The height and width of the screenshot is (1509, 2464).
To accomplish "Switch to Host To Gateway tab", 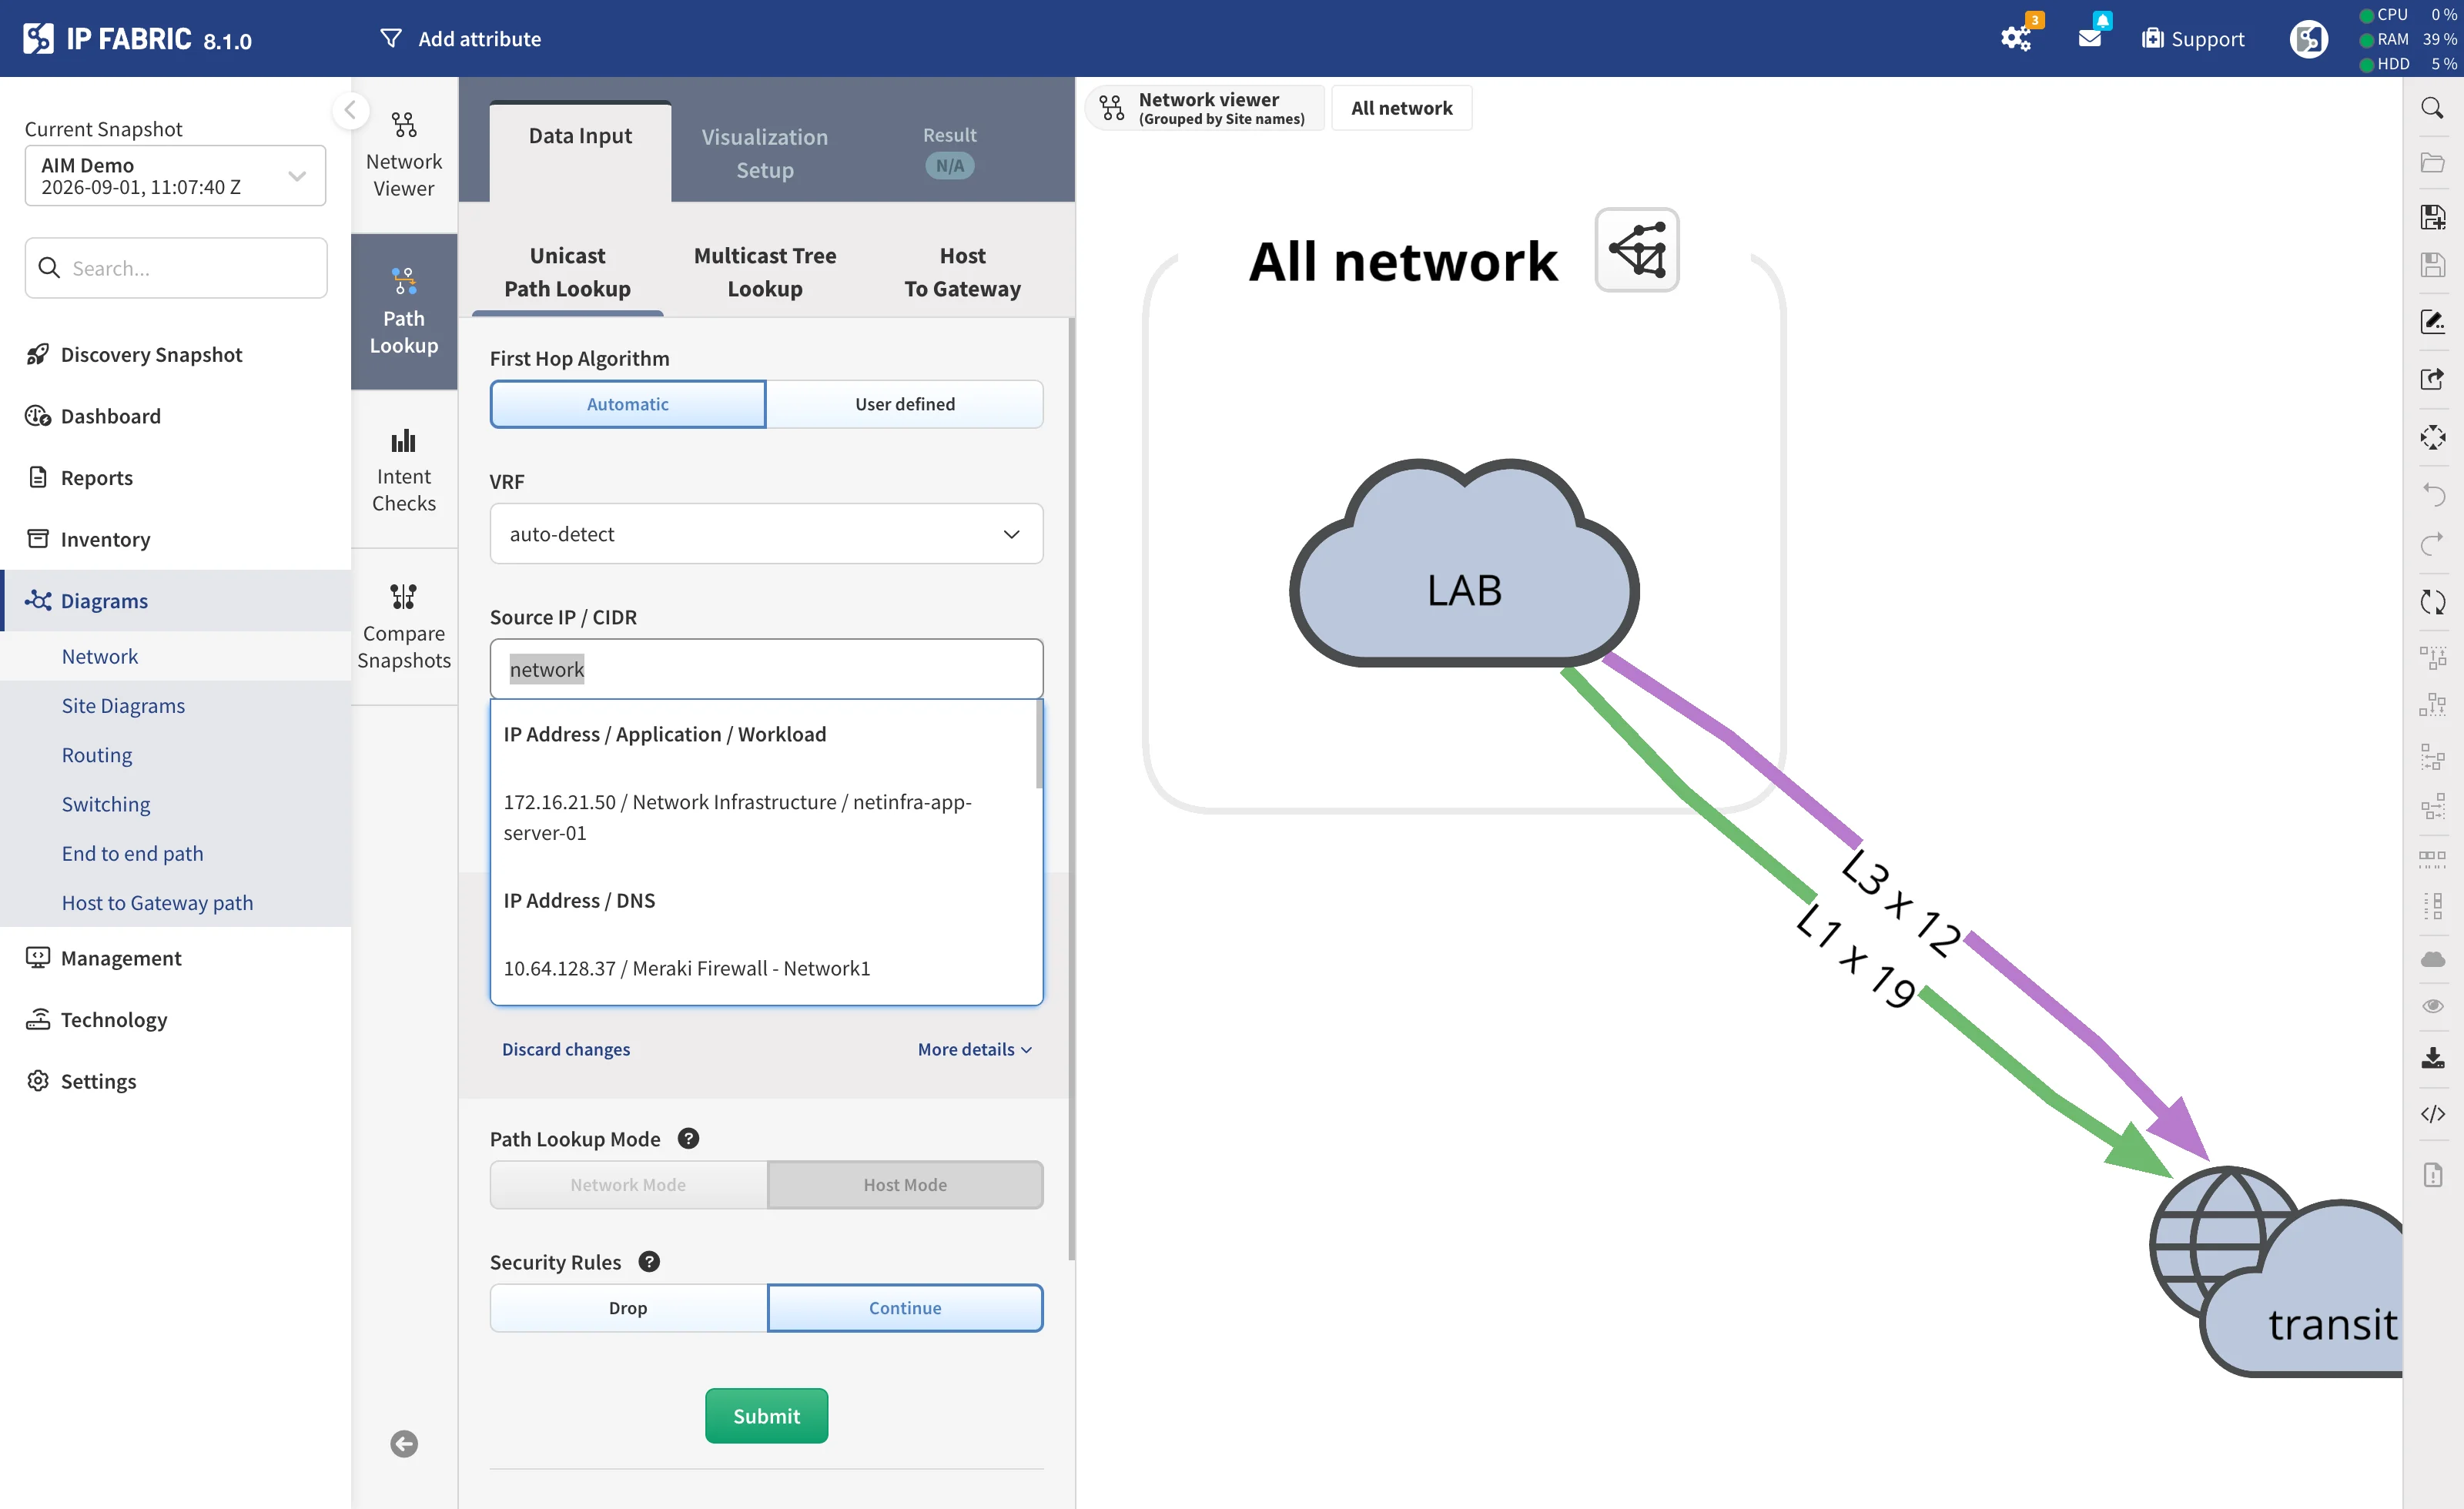I will click(x=962, y=272).
